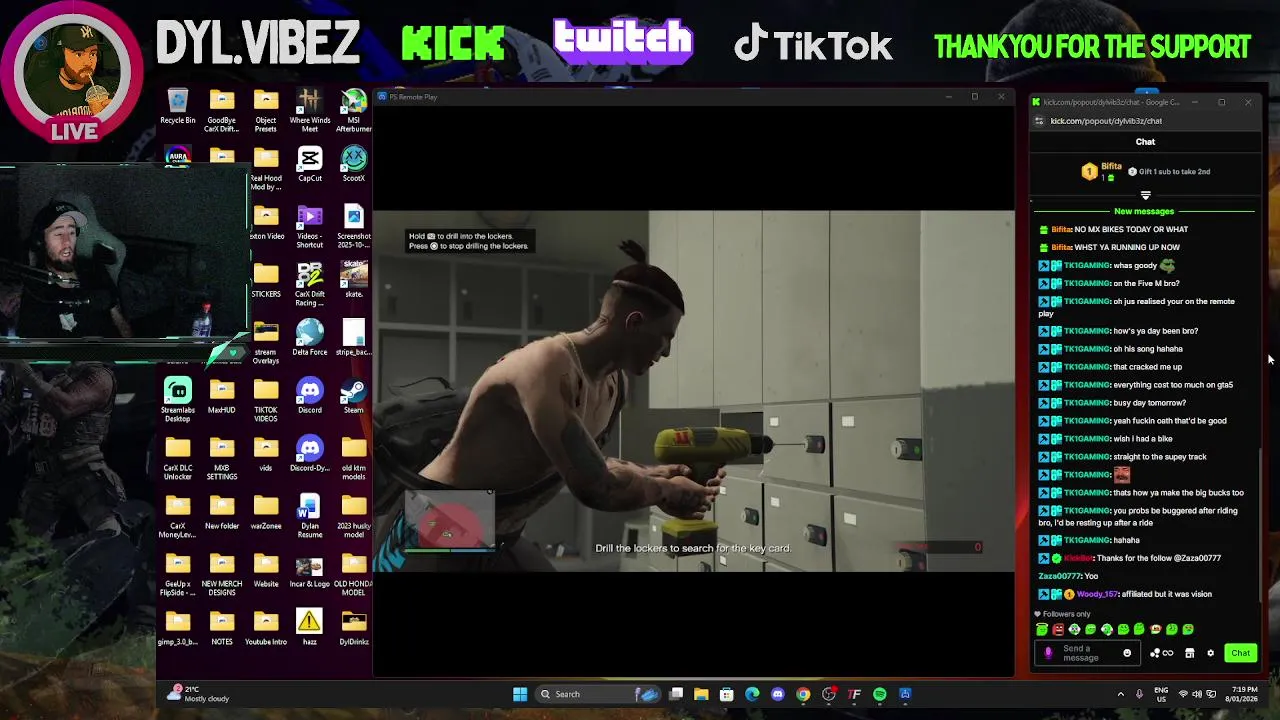Click the microphone icon in message box
This screenshot has height=720, width=1280.
[1048, 653]
